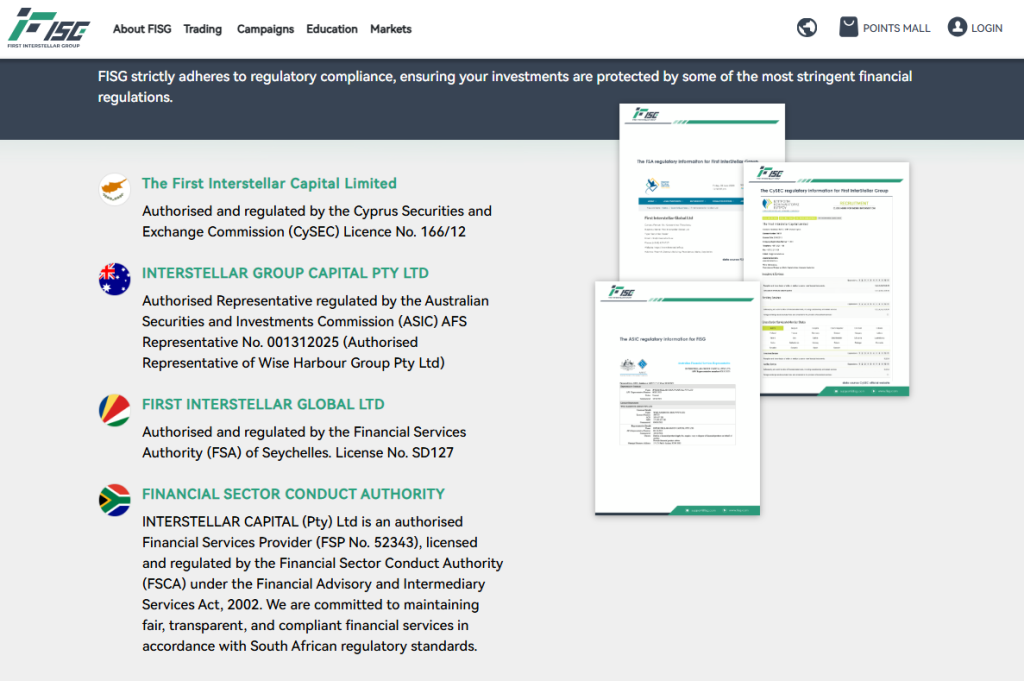The width and height of the screenshot is (1024, 681).
Task: Open the ASIC regulatory document thumbnail
Action: tap(676, 398)
